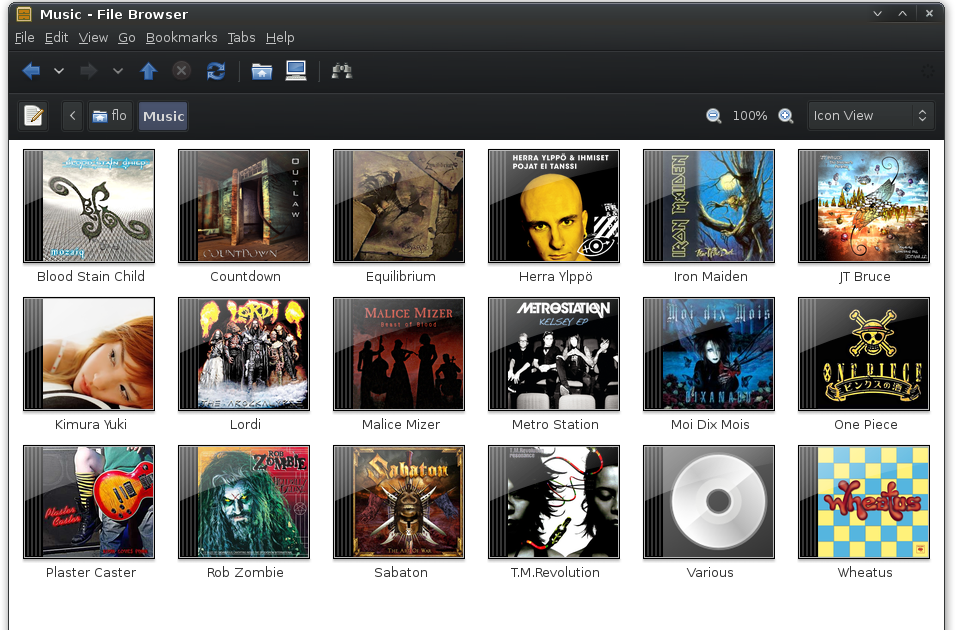Select the Sabaton folder cover
Viewport: 955px width, 630px height.
[399, 502]
